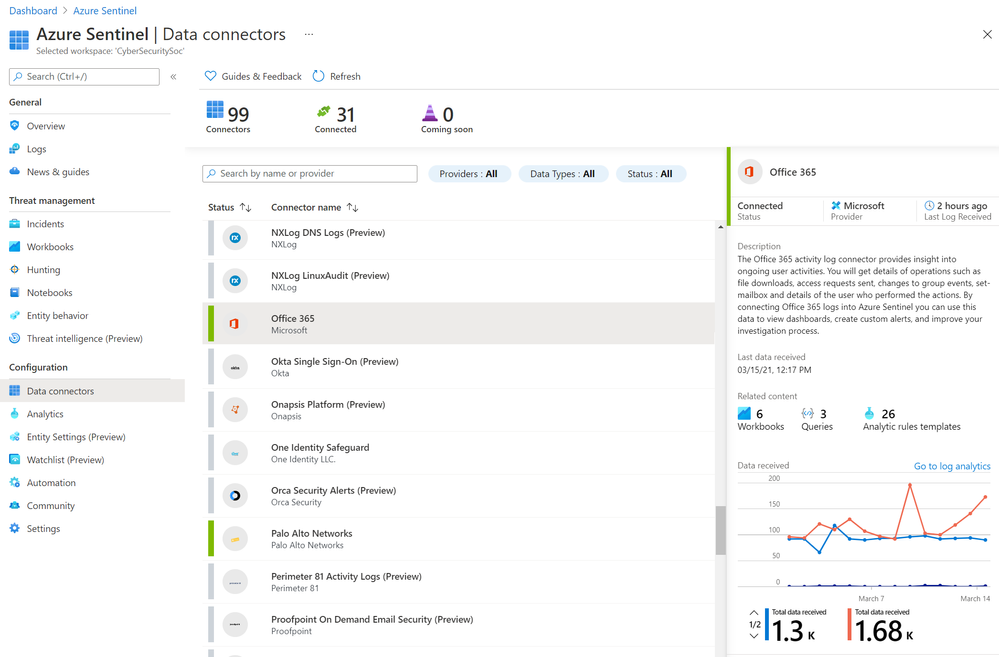Click the Guides & Feedback heart icon
The image size is (999, 657).
210,76
